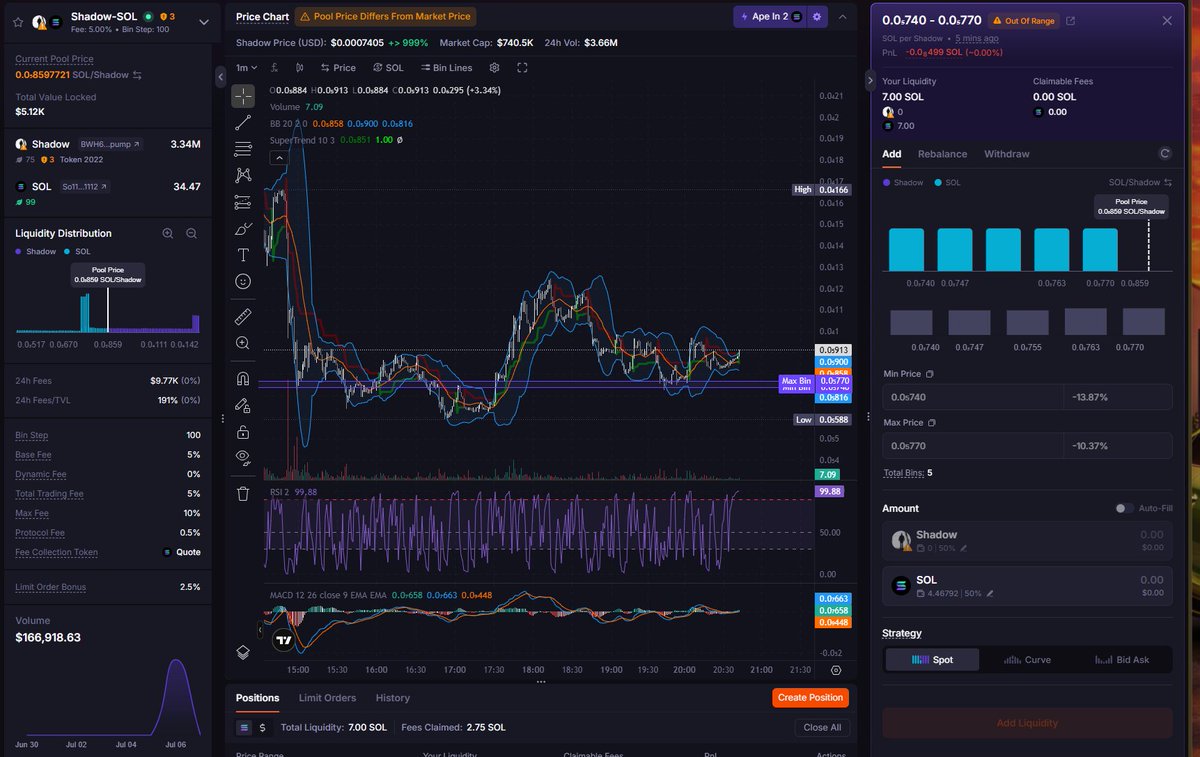The image size is (1200, 757).
Task: Collapse the left pool info sidebar
Action: pyautogui.click(x=222, y=76)
